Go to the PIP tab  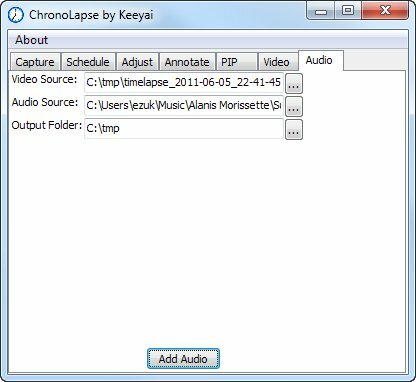point(236,62)
